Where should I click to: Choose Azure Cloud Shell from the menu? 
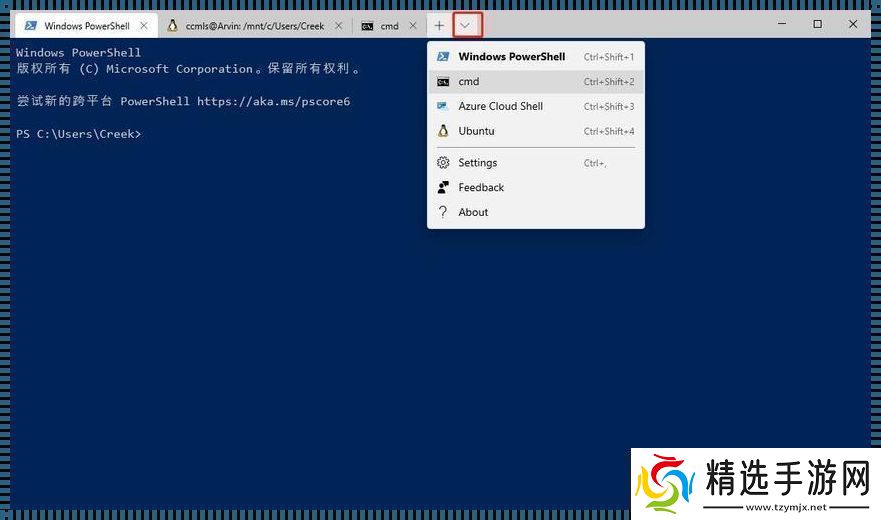pyautogui.click(x=500, y=106)
